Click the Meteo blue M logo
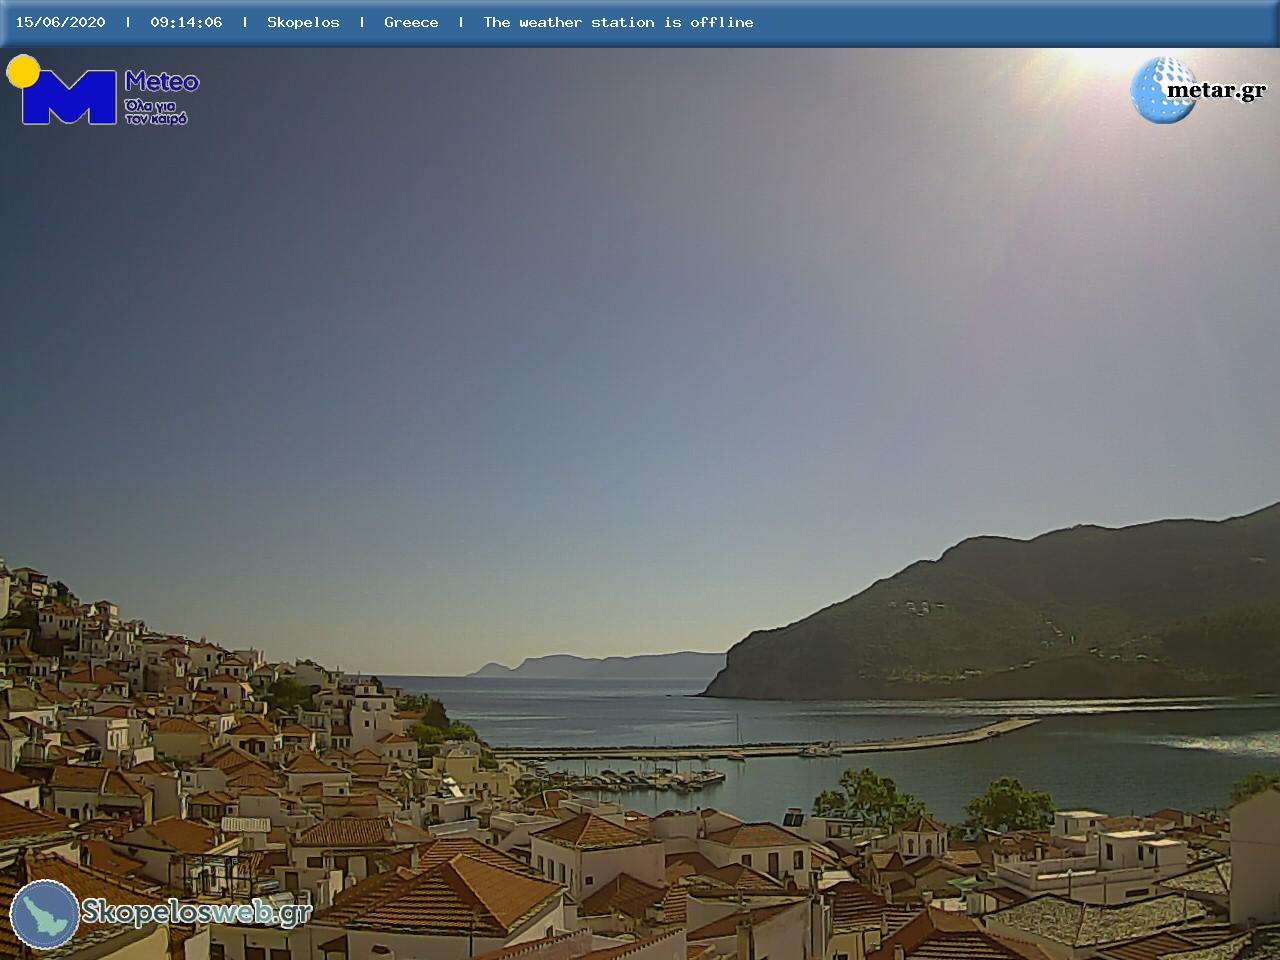 click(x=68, y=97)
